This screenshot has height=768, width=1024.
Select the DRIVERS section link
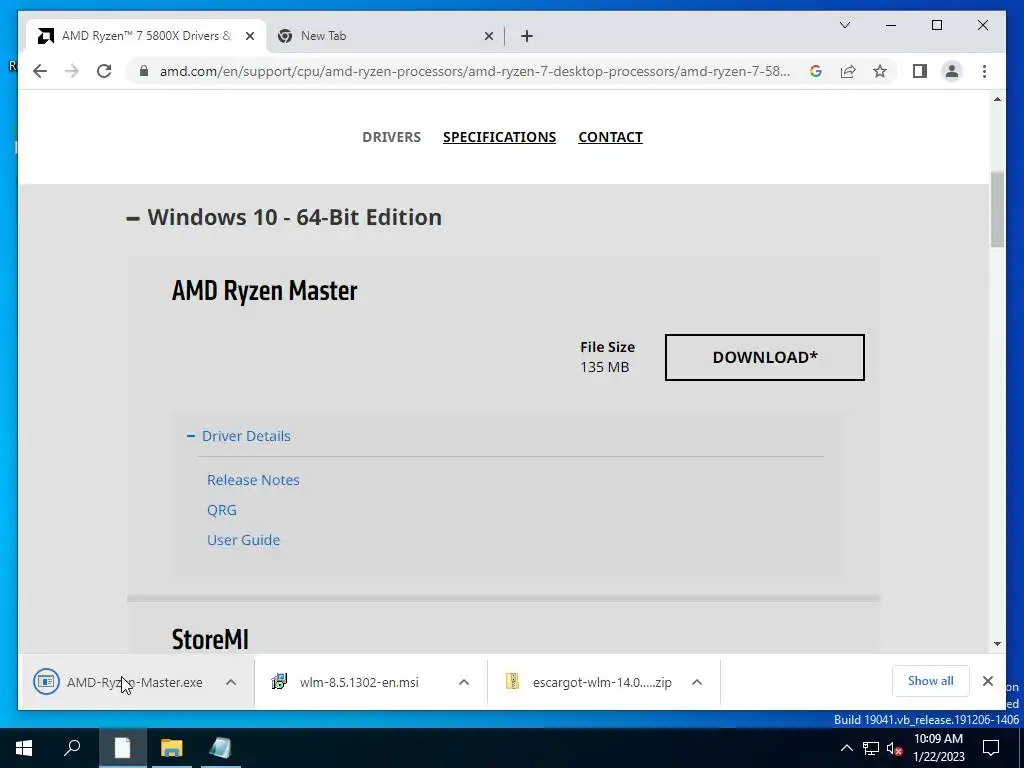tap(391, 137)
